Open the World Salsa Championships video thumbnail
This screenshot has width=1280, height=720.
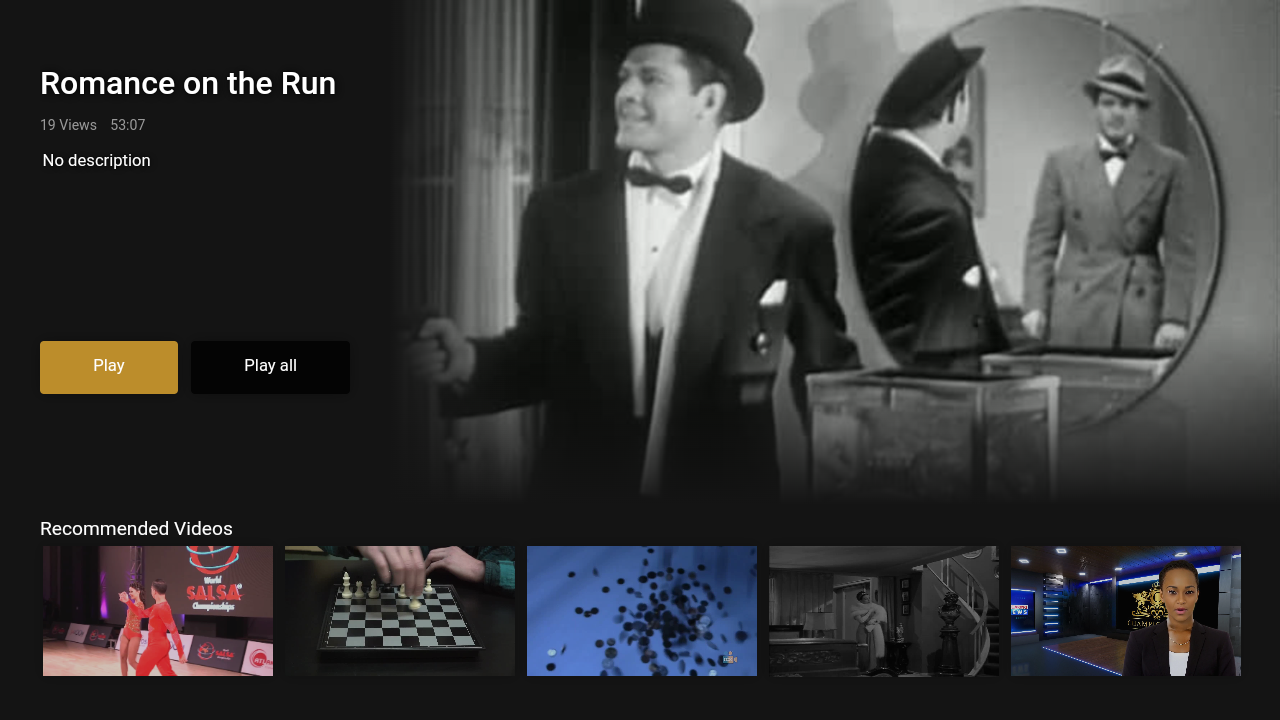pos(158,611)
